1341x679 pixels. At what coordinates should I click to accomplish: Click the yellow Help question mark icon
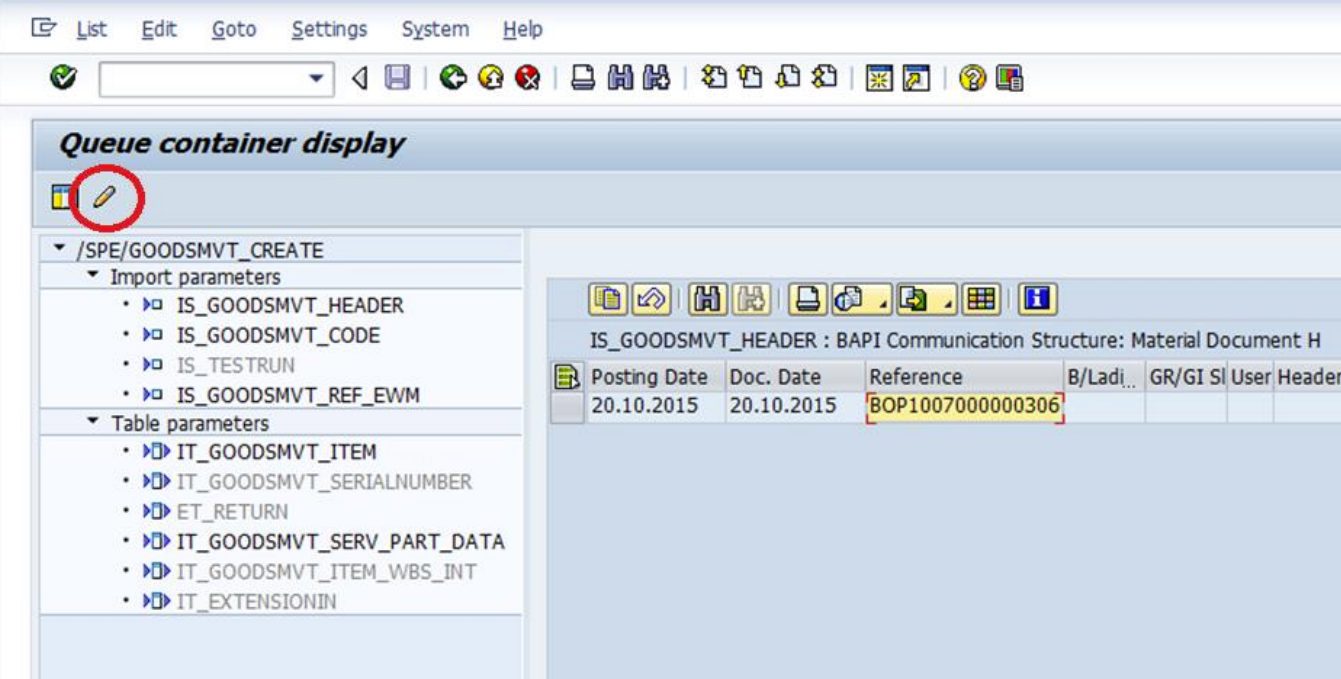pyautogui.click(x=971, y=78)
